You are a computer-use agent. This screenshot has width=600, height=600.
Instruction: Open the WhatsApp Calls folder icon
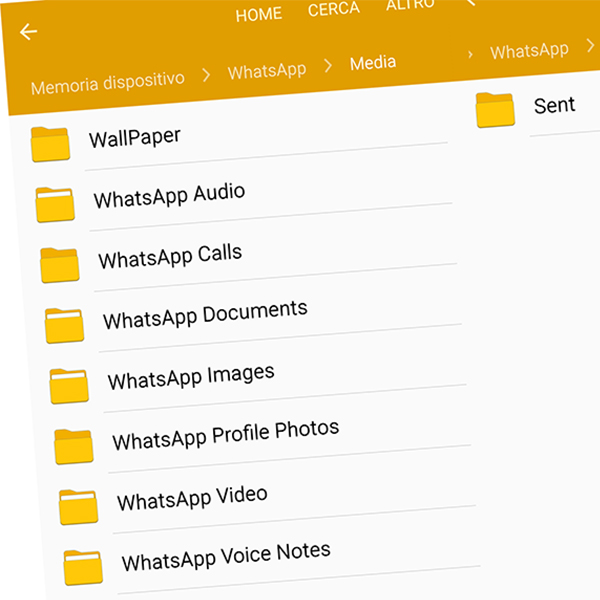(60, 265)
